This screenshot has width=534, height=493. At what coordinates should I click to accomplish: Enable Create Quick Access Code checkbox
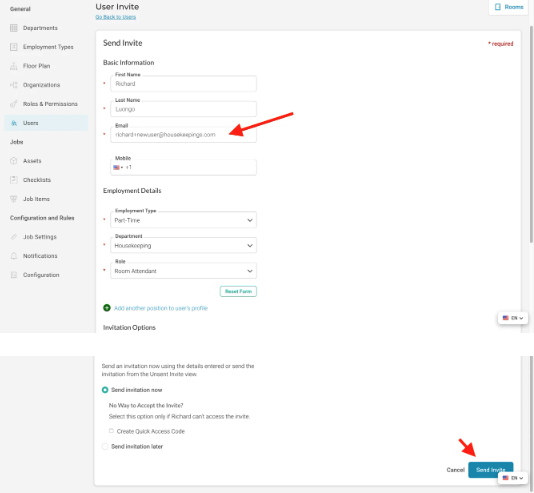coord(111,431)
